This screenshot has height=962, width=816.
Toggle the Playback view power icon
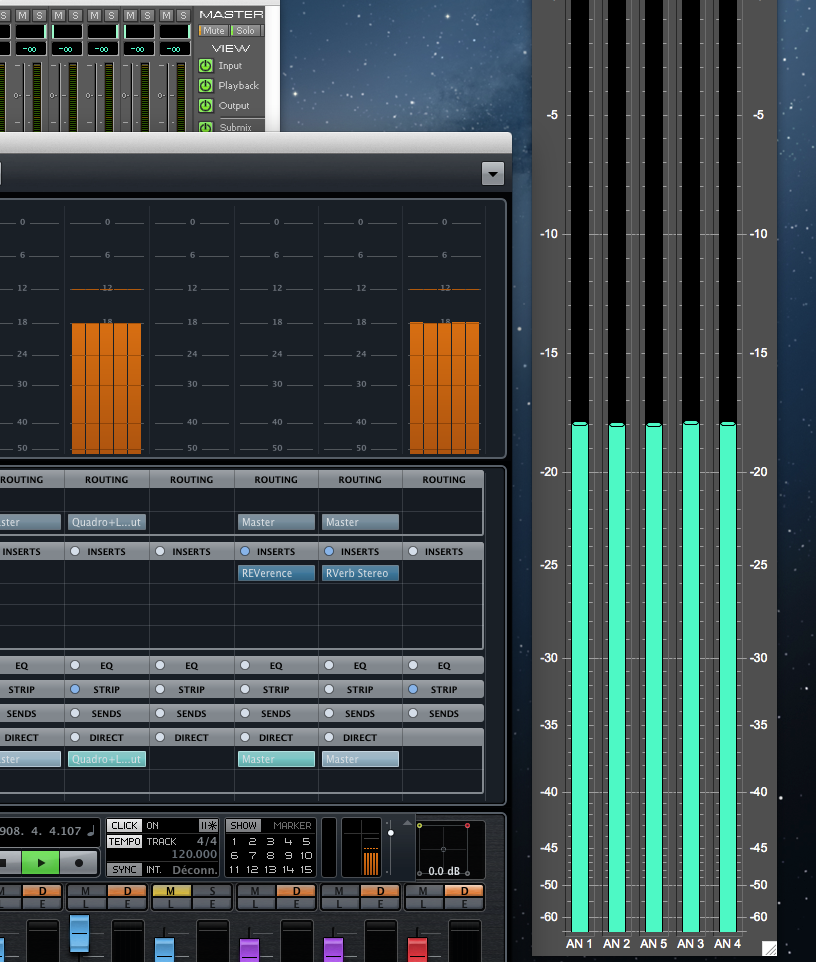[206, 86]
